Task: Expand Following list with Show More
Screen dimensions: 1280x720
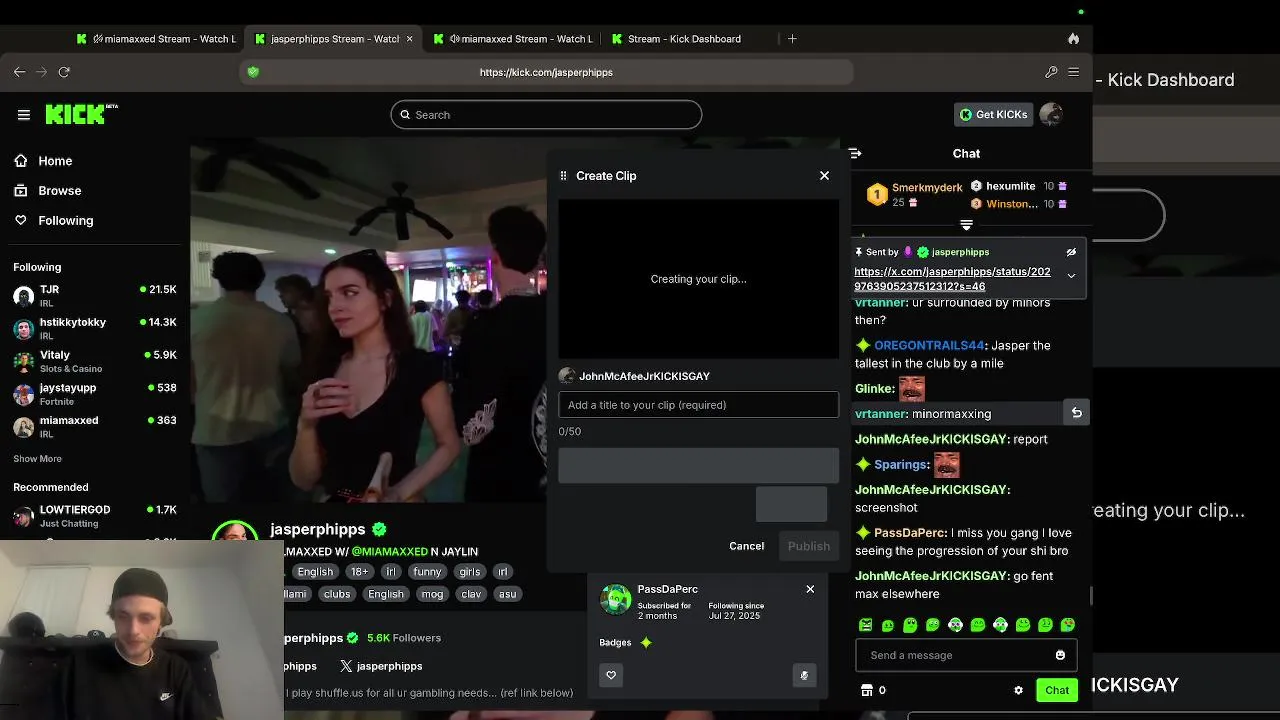Action: pos(37,459)
